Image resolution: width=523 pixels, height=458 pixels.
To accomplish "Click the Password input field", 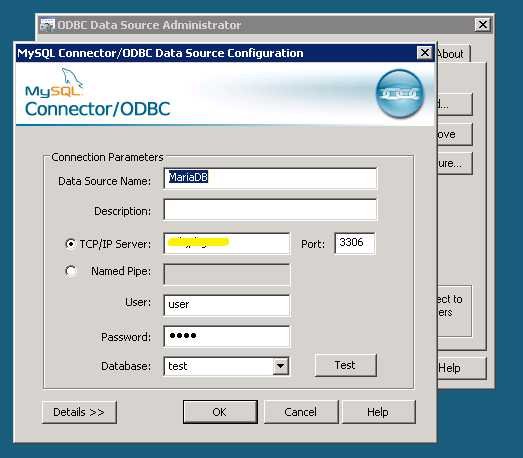I will 227,336.
